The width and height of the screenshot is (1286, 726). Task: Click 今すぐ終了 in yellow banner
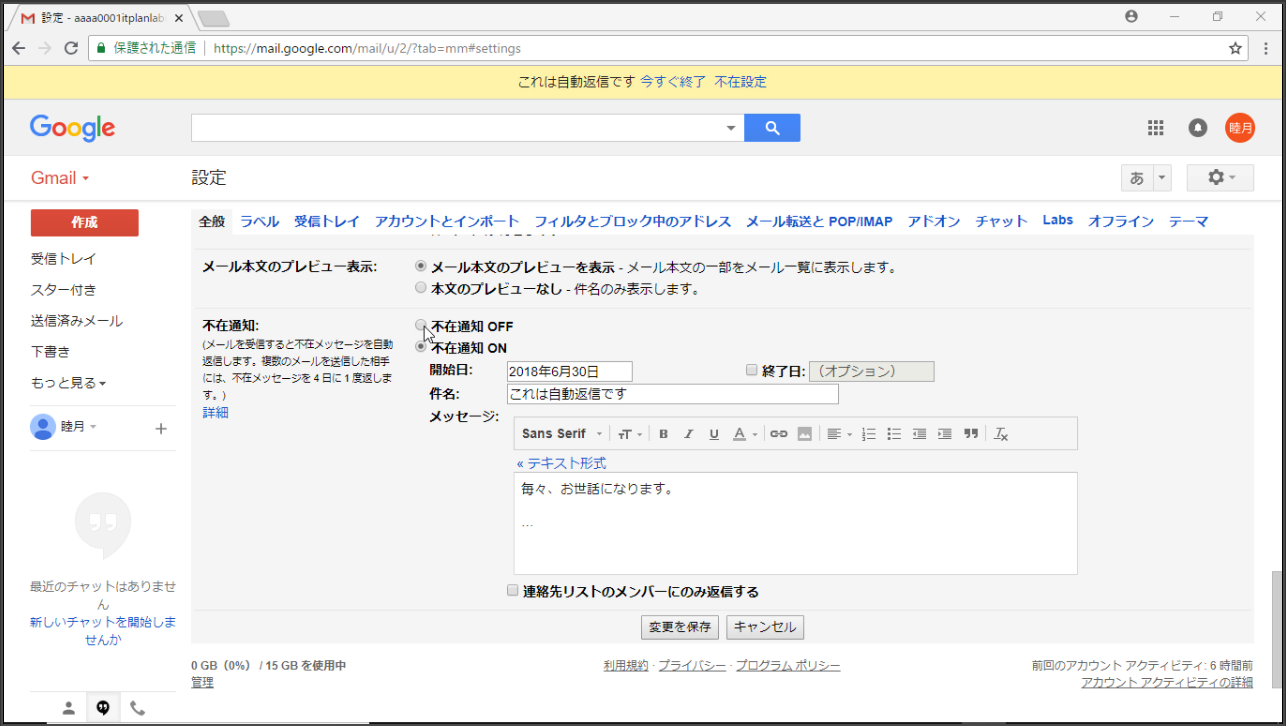(x=673, y=82)
